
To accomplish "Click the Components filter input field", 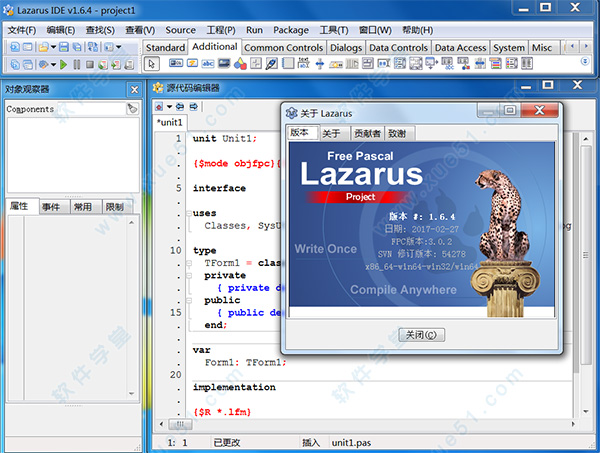I will point(91,109).
